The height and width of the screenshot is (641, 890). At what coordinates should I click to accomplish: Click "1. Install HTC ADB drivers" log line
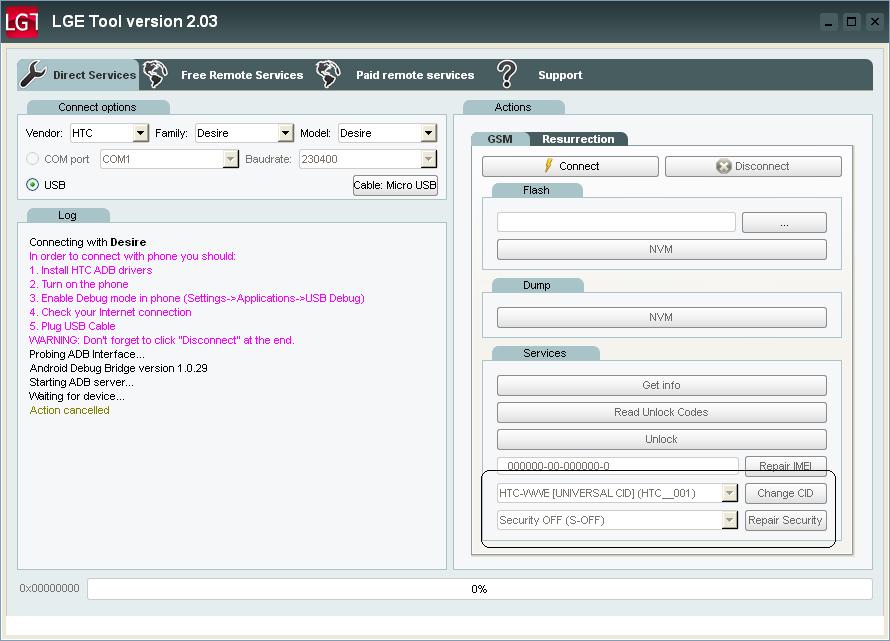click(x=91, y=270)
